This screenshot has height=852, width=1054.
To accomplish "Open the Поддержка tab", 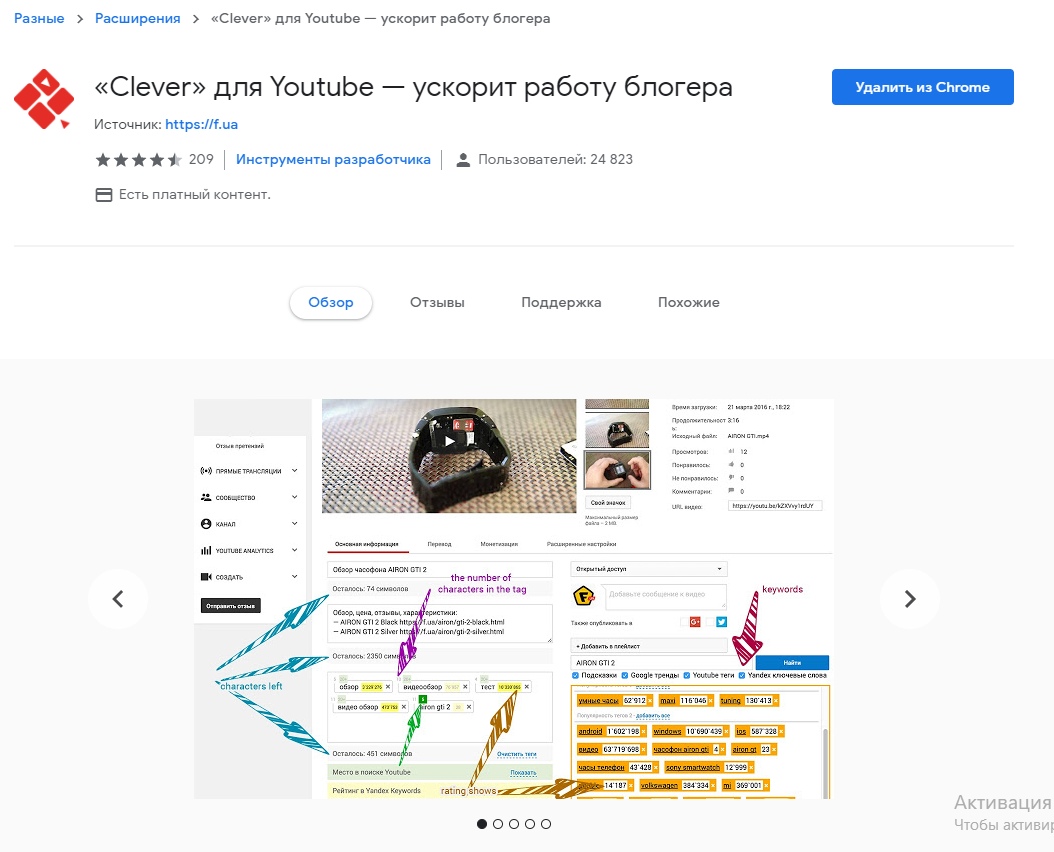I will pos(561,303).
